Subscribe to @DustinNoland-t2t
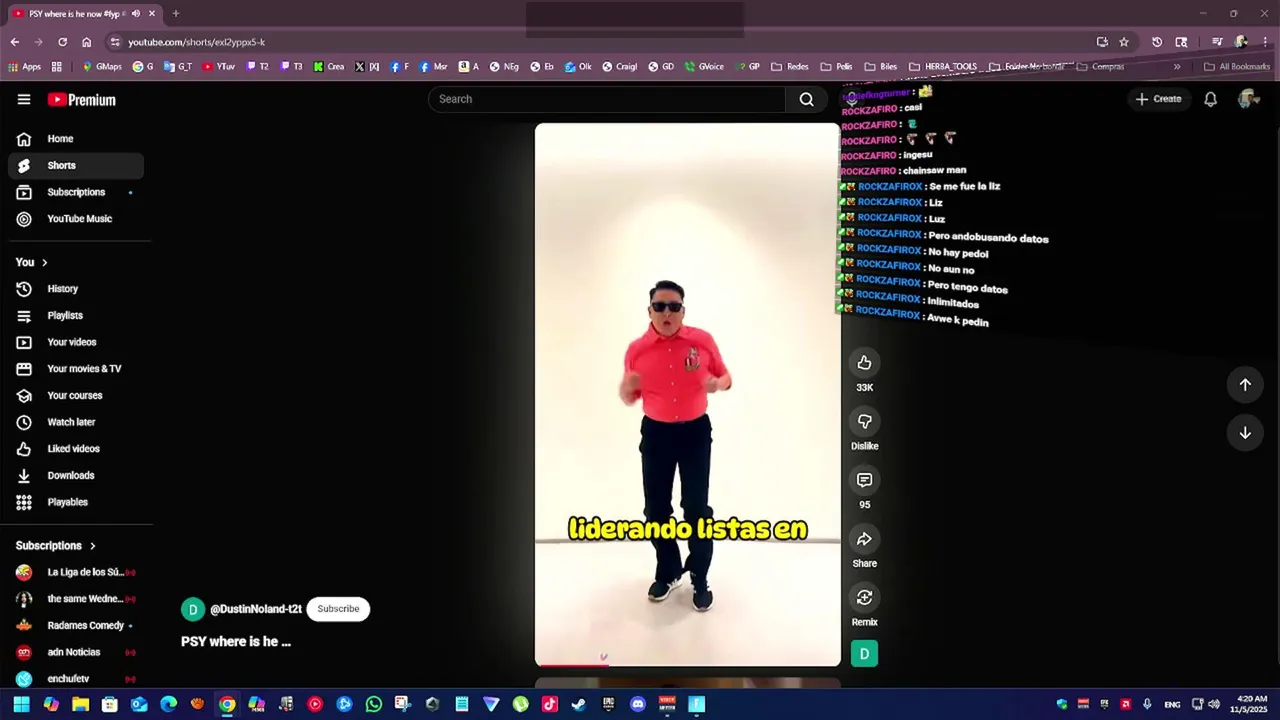This screenshot has width=1280, height=720. [x=338, y=609]
